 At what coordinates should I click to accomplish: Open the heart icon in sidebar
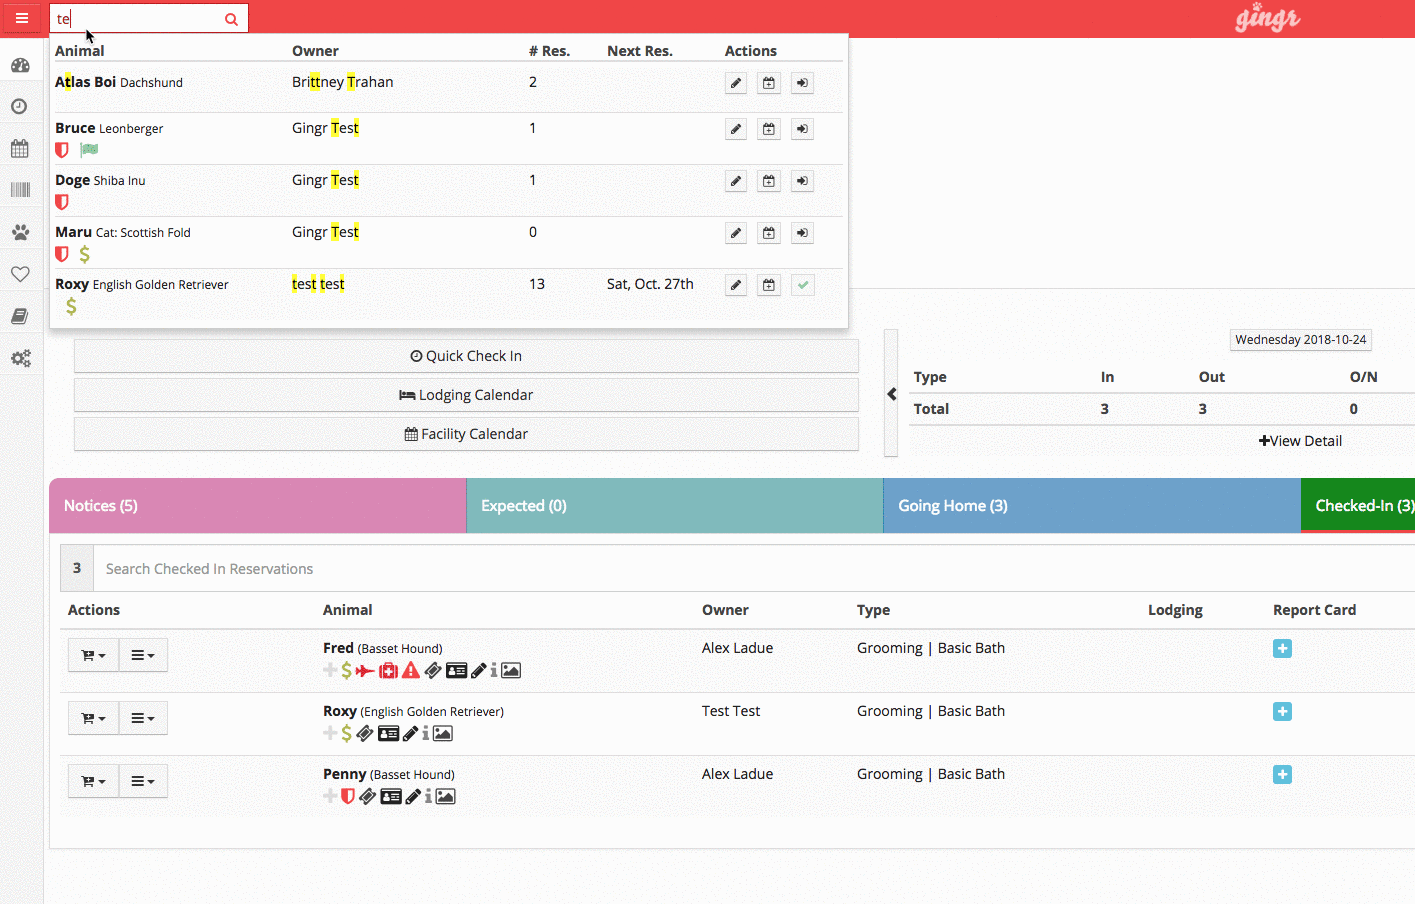point(20,274)
